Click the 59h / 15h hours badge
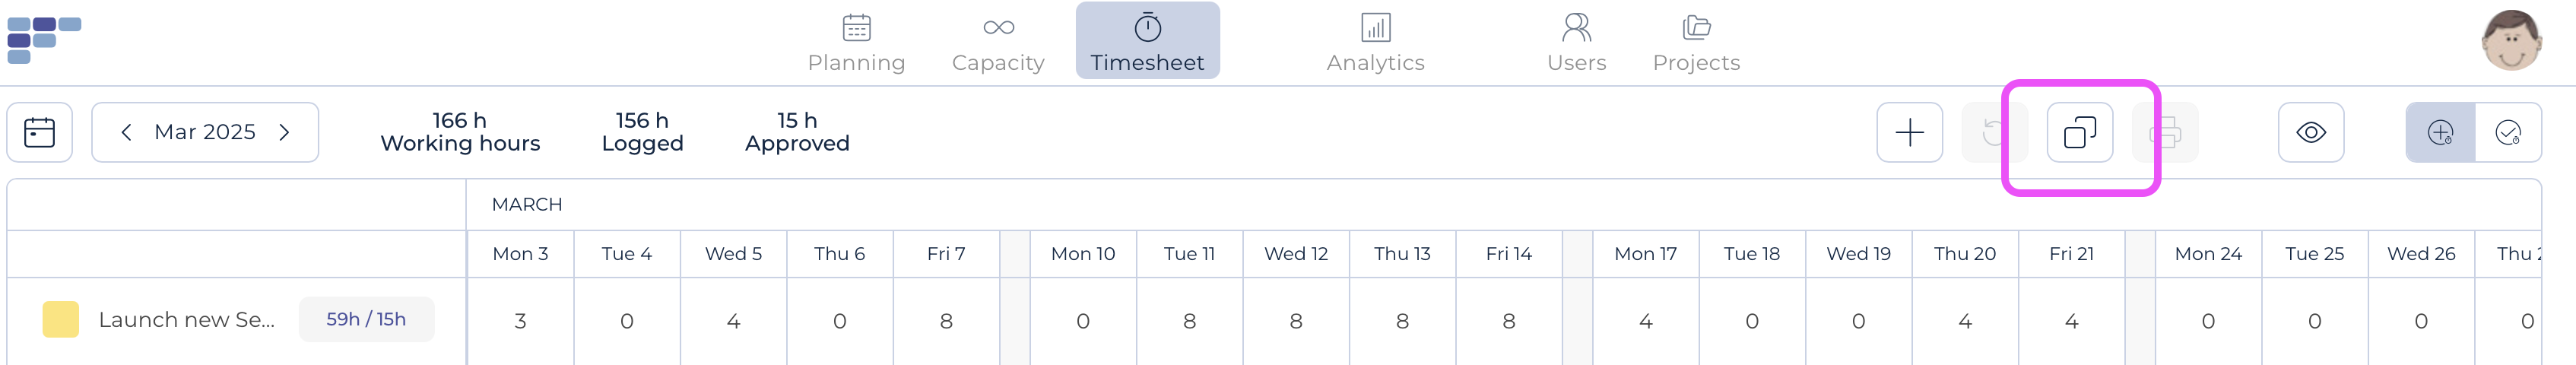Image resolution: width=2576 pixels, height=365 pixels. 366,319
